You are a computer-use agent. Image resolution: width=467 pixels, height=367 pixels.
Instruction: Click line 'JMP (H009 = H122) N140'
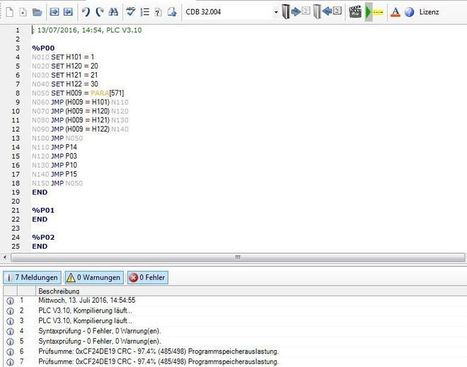coord(80,129)
